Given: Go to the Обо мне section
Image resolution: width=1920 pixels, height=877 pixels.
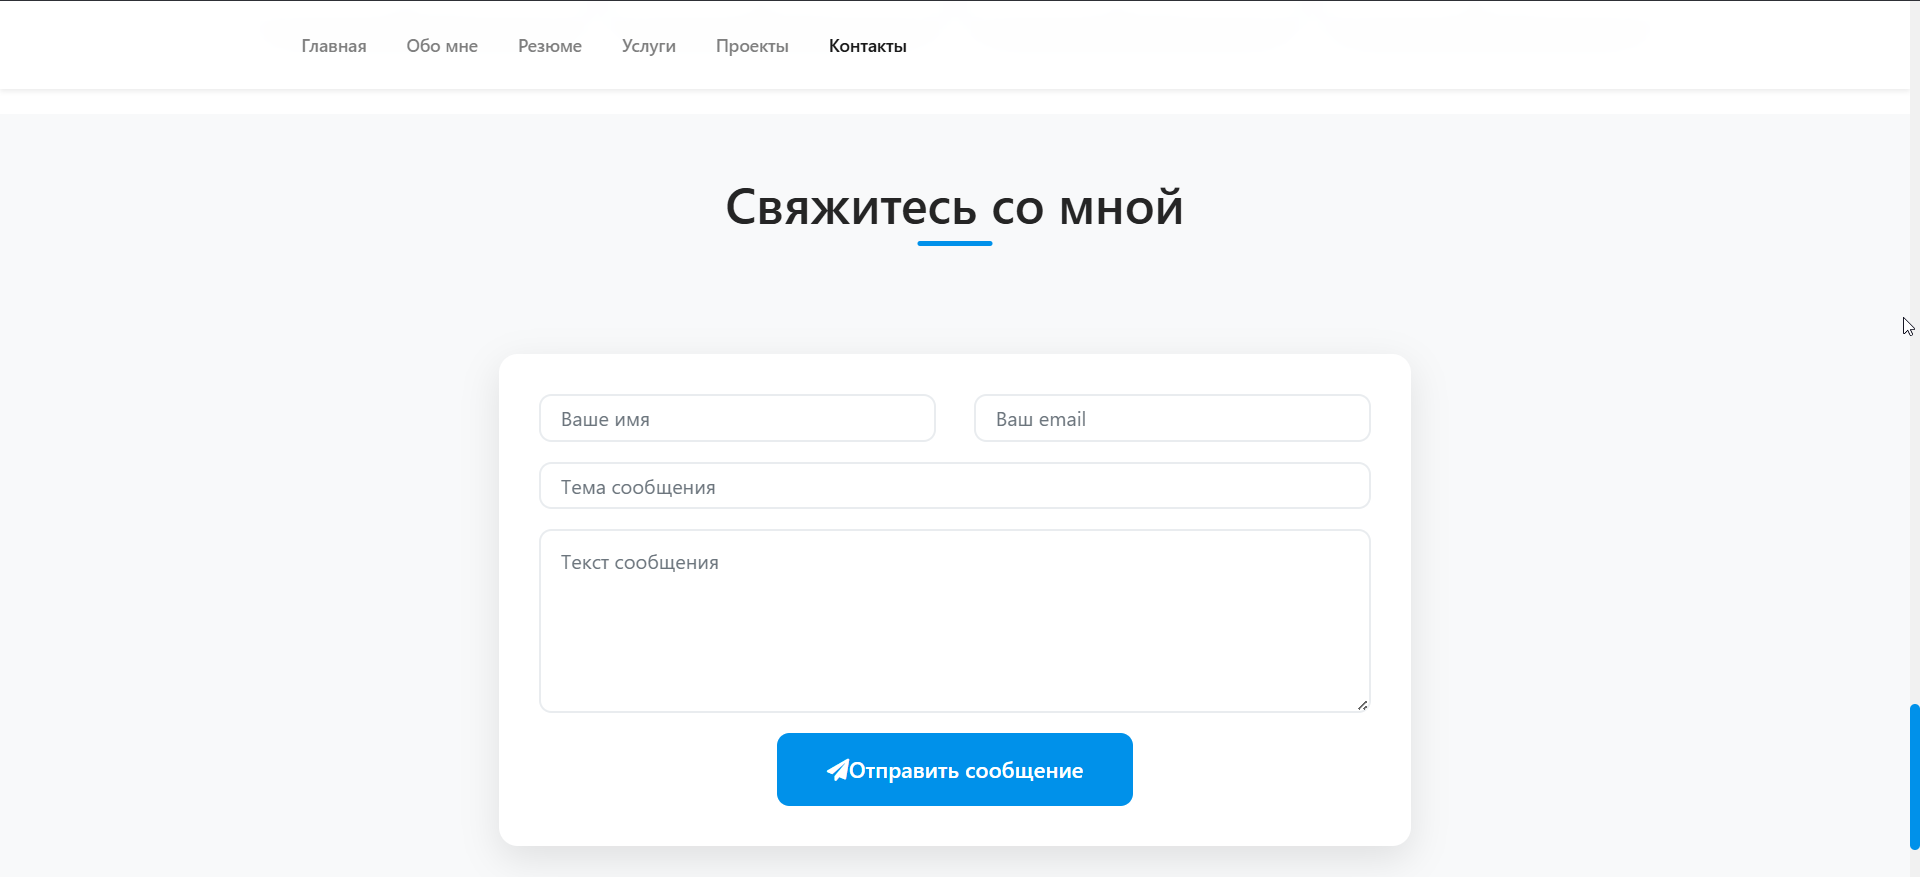Looking at the screenshot, I should 442,46.
